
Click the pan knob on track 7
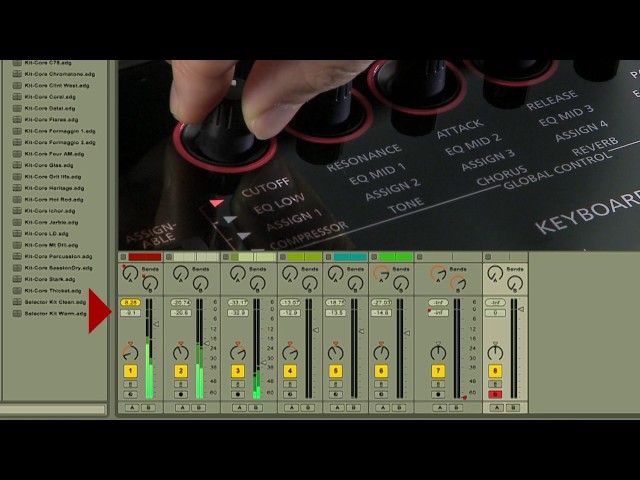tap(438, 352)
